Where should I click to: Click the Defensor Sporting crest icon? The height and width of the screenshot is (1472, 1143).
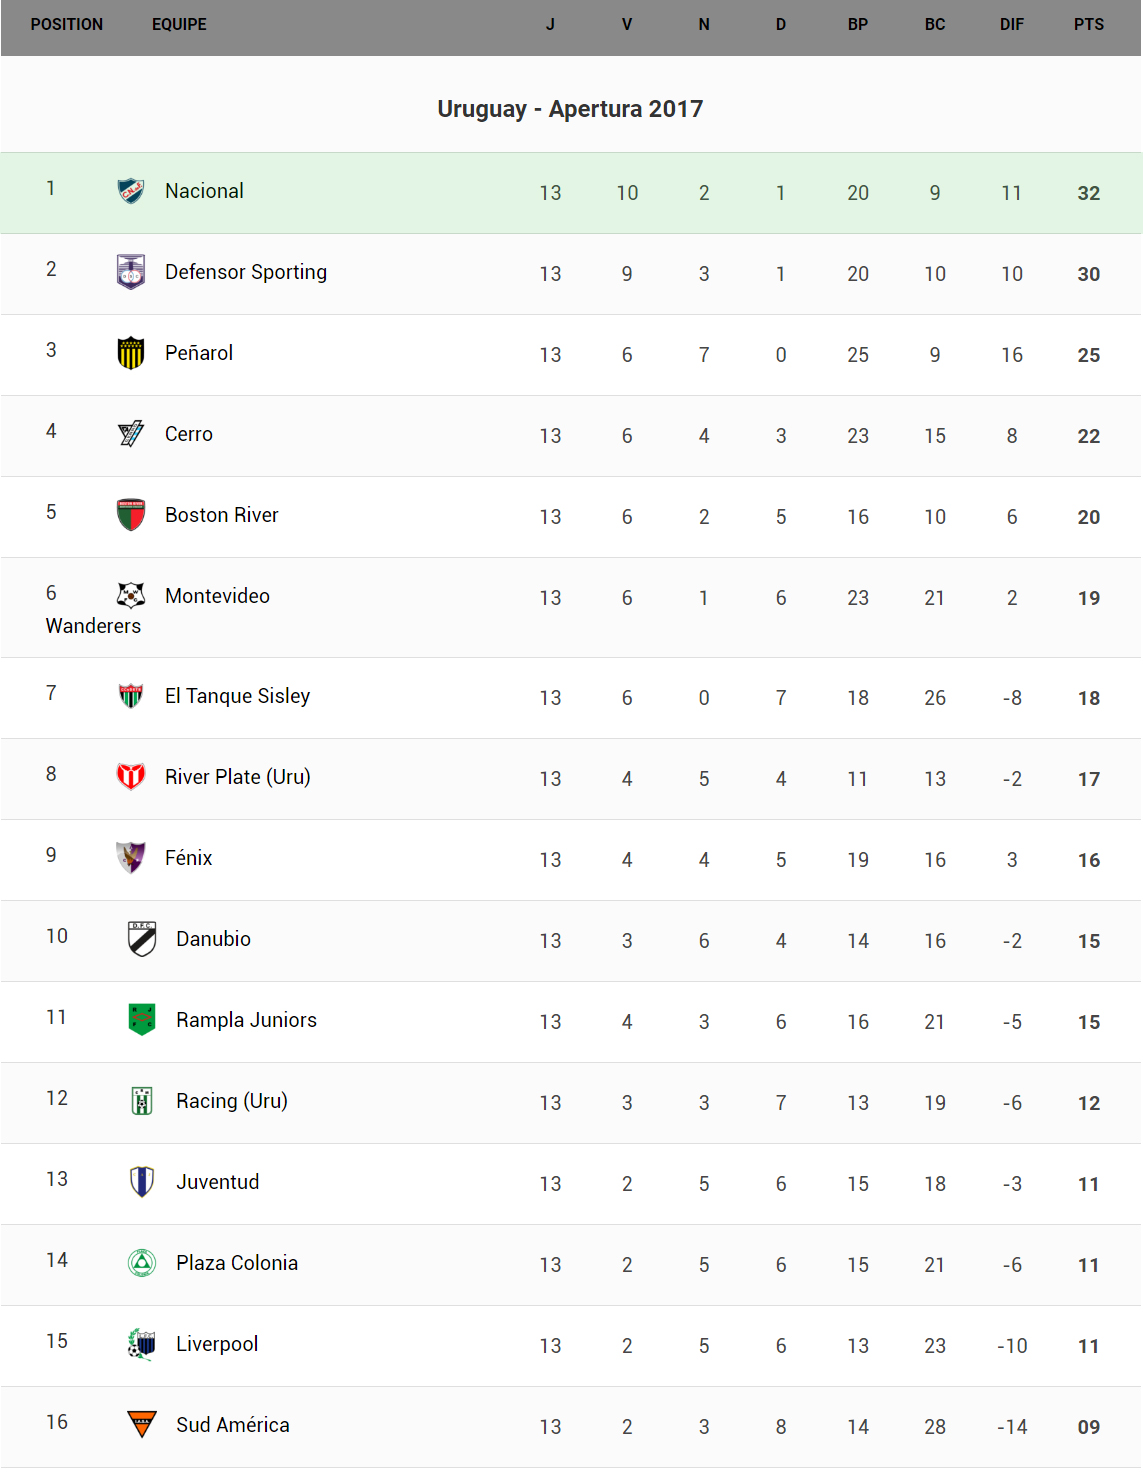131,272
